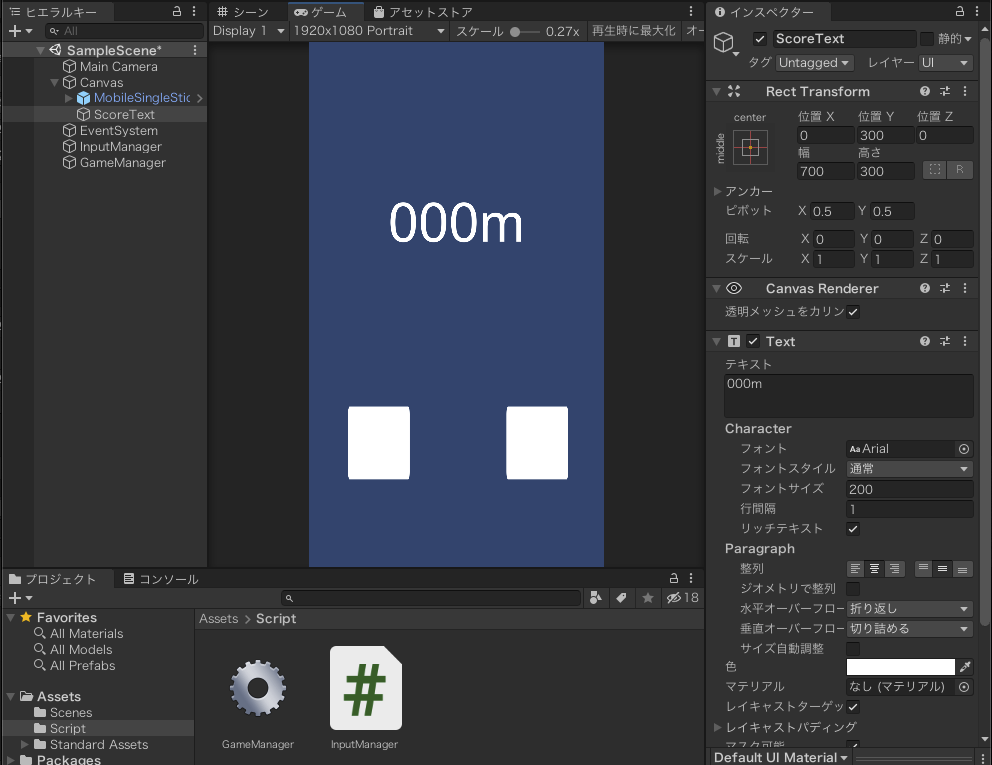Click the white 色 color swatch
The height and width of the screenshot is (765, 992).
[x=900, y=667]
